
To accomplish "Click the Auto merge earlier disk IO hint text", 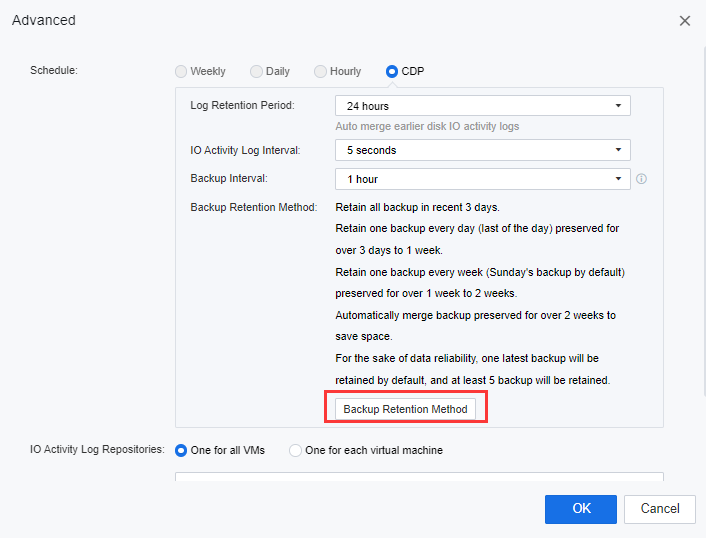I will click(x=427, y=126).
